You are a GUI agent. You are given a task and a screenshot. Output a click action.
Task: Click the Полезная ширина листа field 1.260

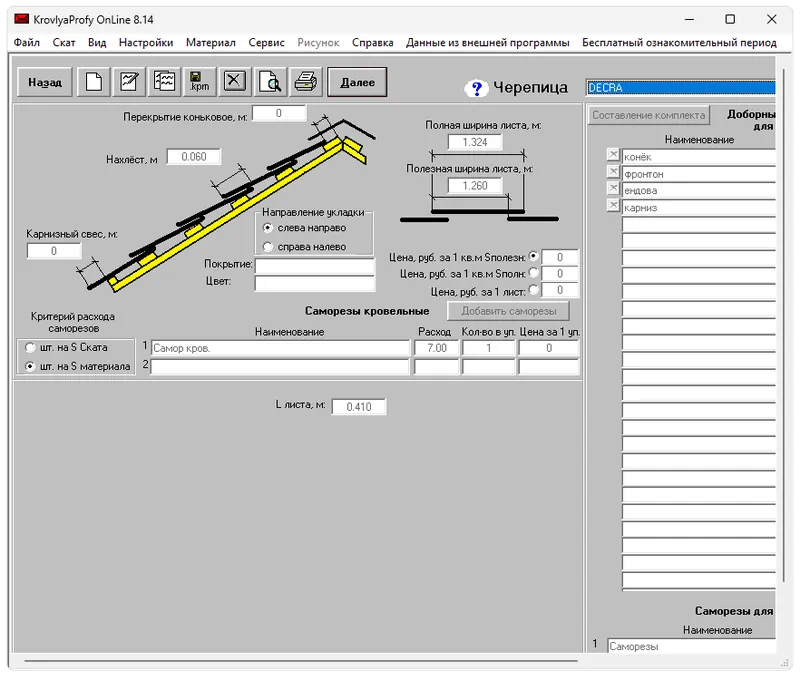pyautogui.click(x=475, y=186)
